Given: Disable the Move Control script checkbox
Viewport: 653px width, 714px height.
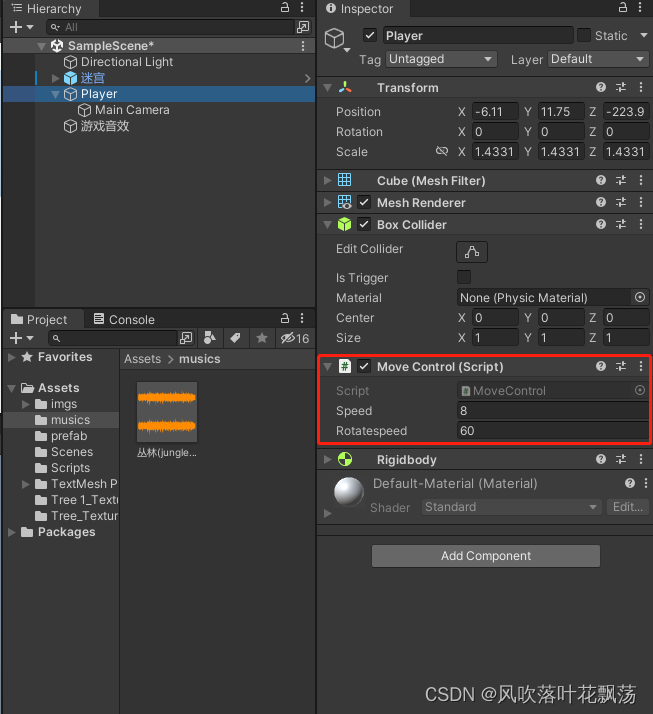Looking at the screenshot, I should point(364,366).
